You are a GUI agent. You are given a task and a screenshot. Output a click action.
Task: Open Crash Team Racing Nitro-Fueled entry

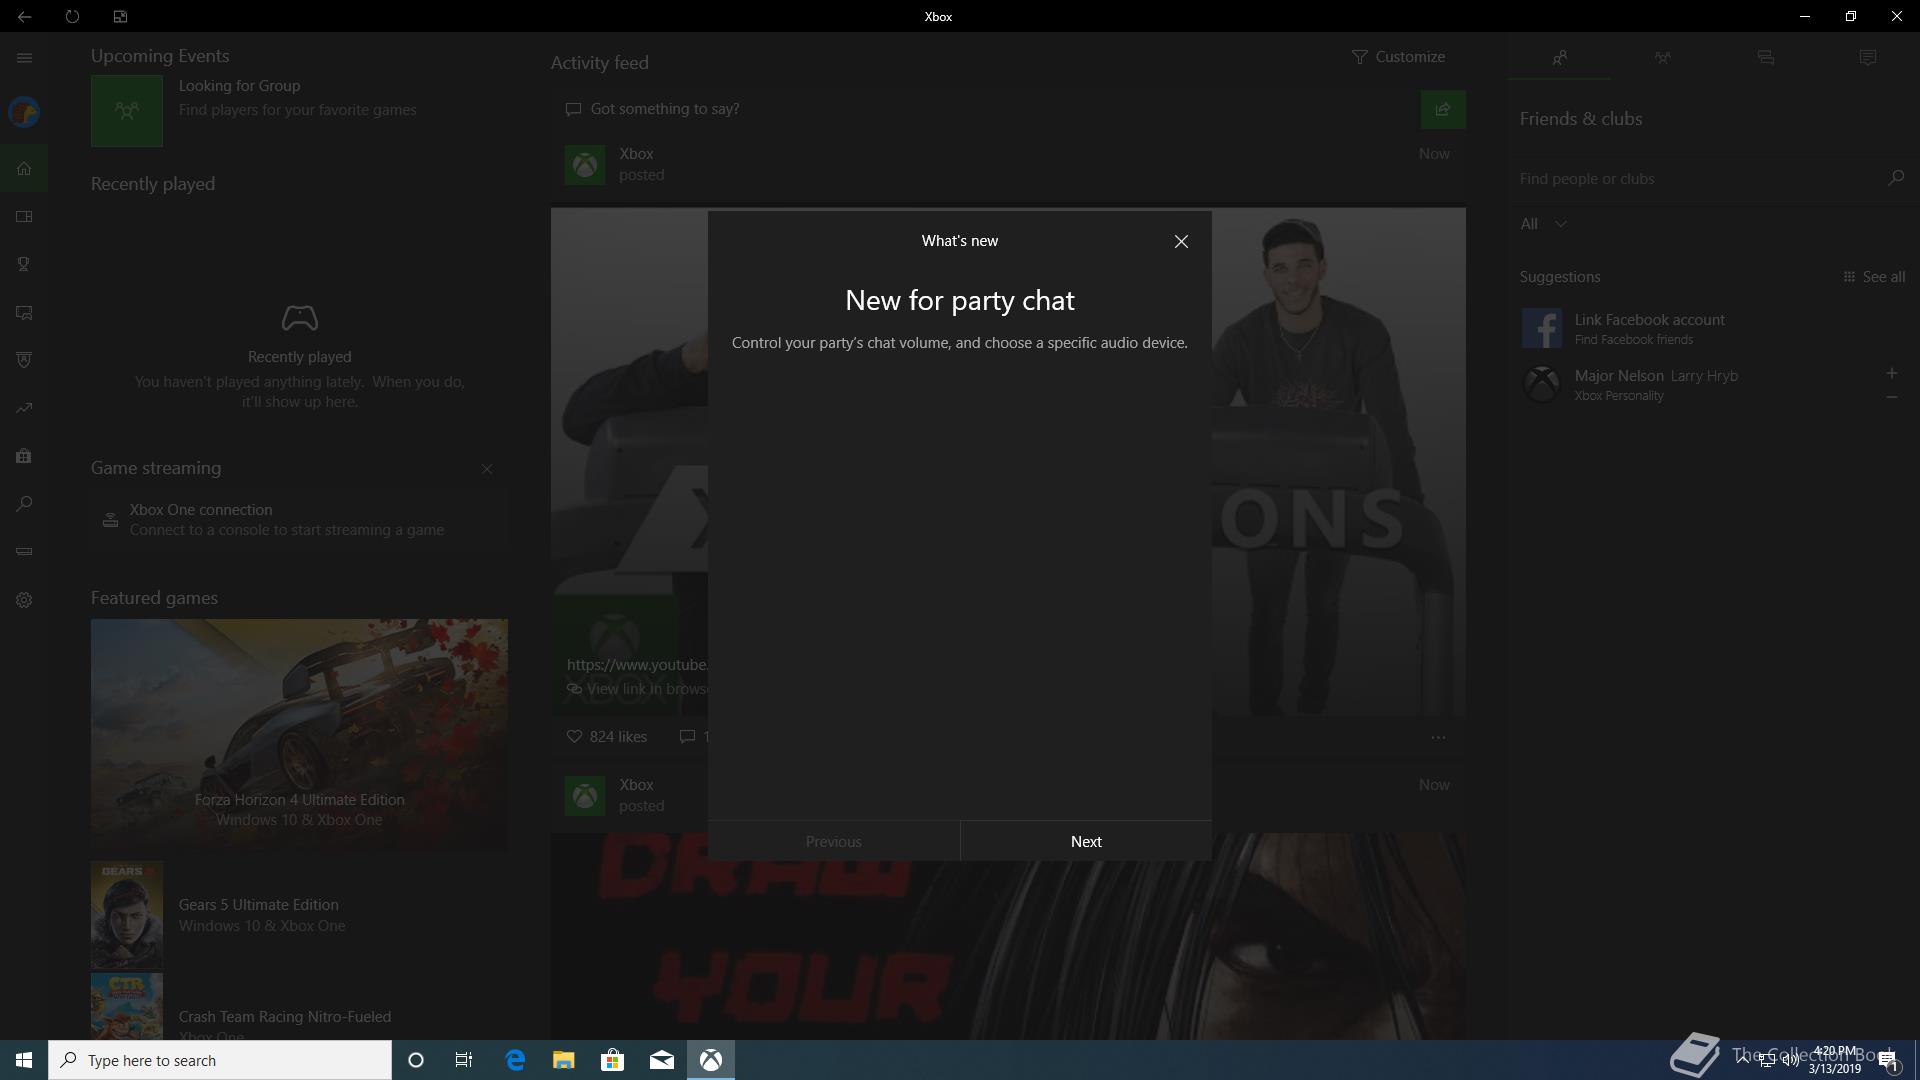point(299,1006)
